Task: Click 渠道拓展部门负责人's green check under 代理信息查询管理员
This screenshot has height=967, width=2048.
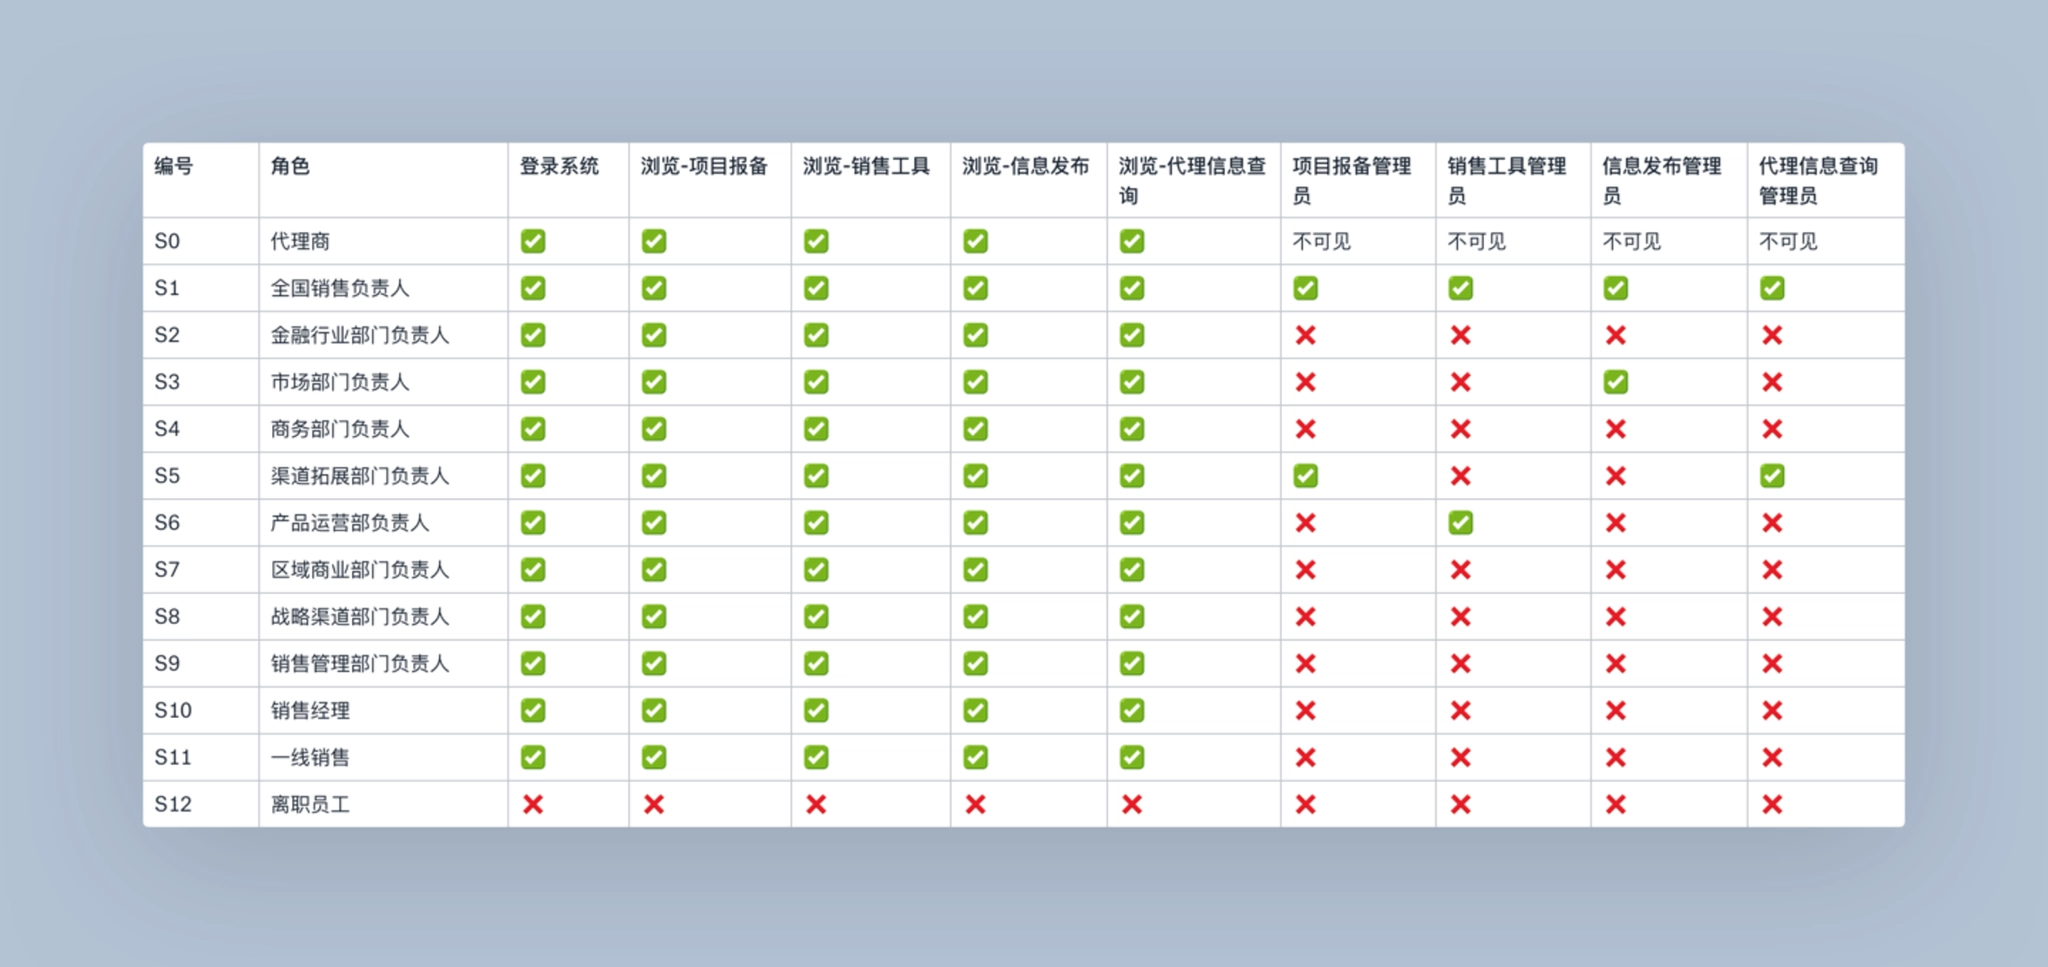Action: click(x=1772, y=476)
